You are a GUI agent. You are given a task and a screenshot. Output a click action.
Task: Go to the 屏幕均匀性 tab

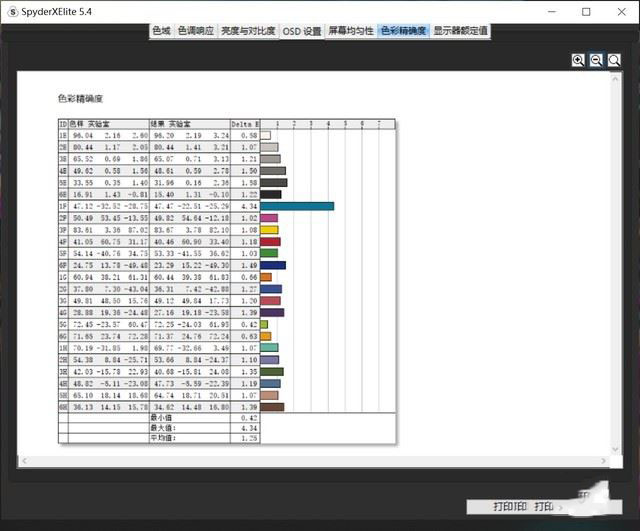(x=351, y=31)
